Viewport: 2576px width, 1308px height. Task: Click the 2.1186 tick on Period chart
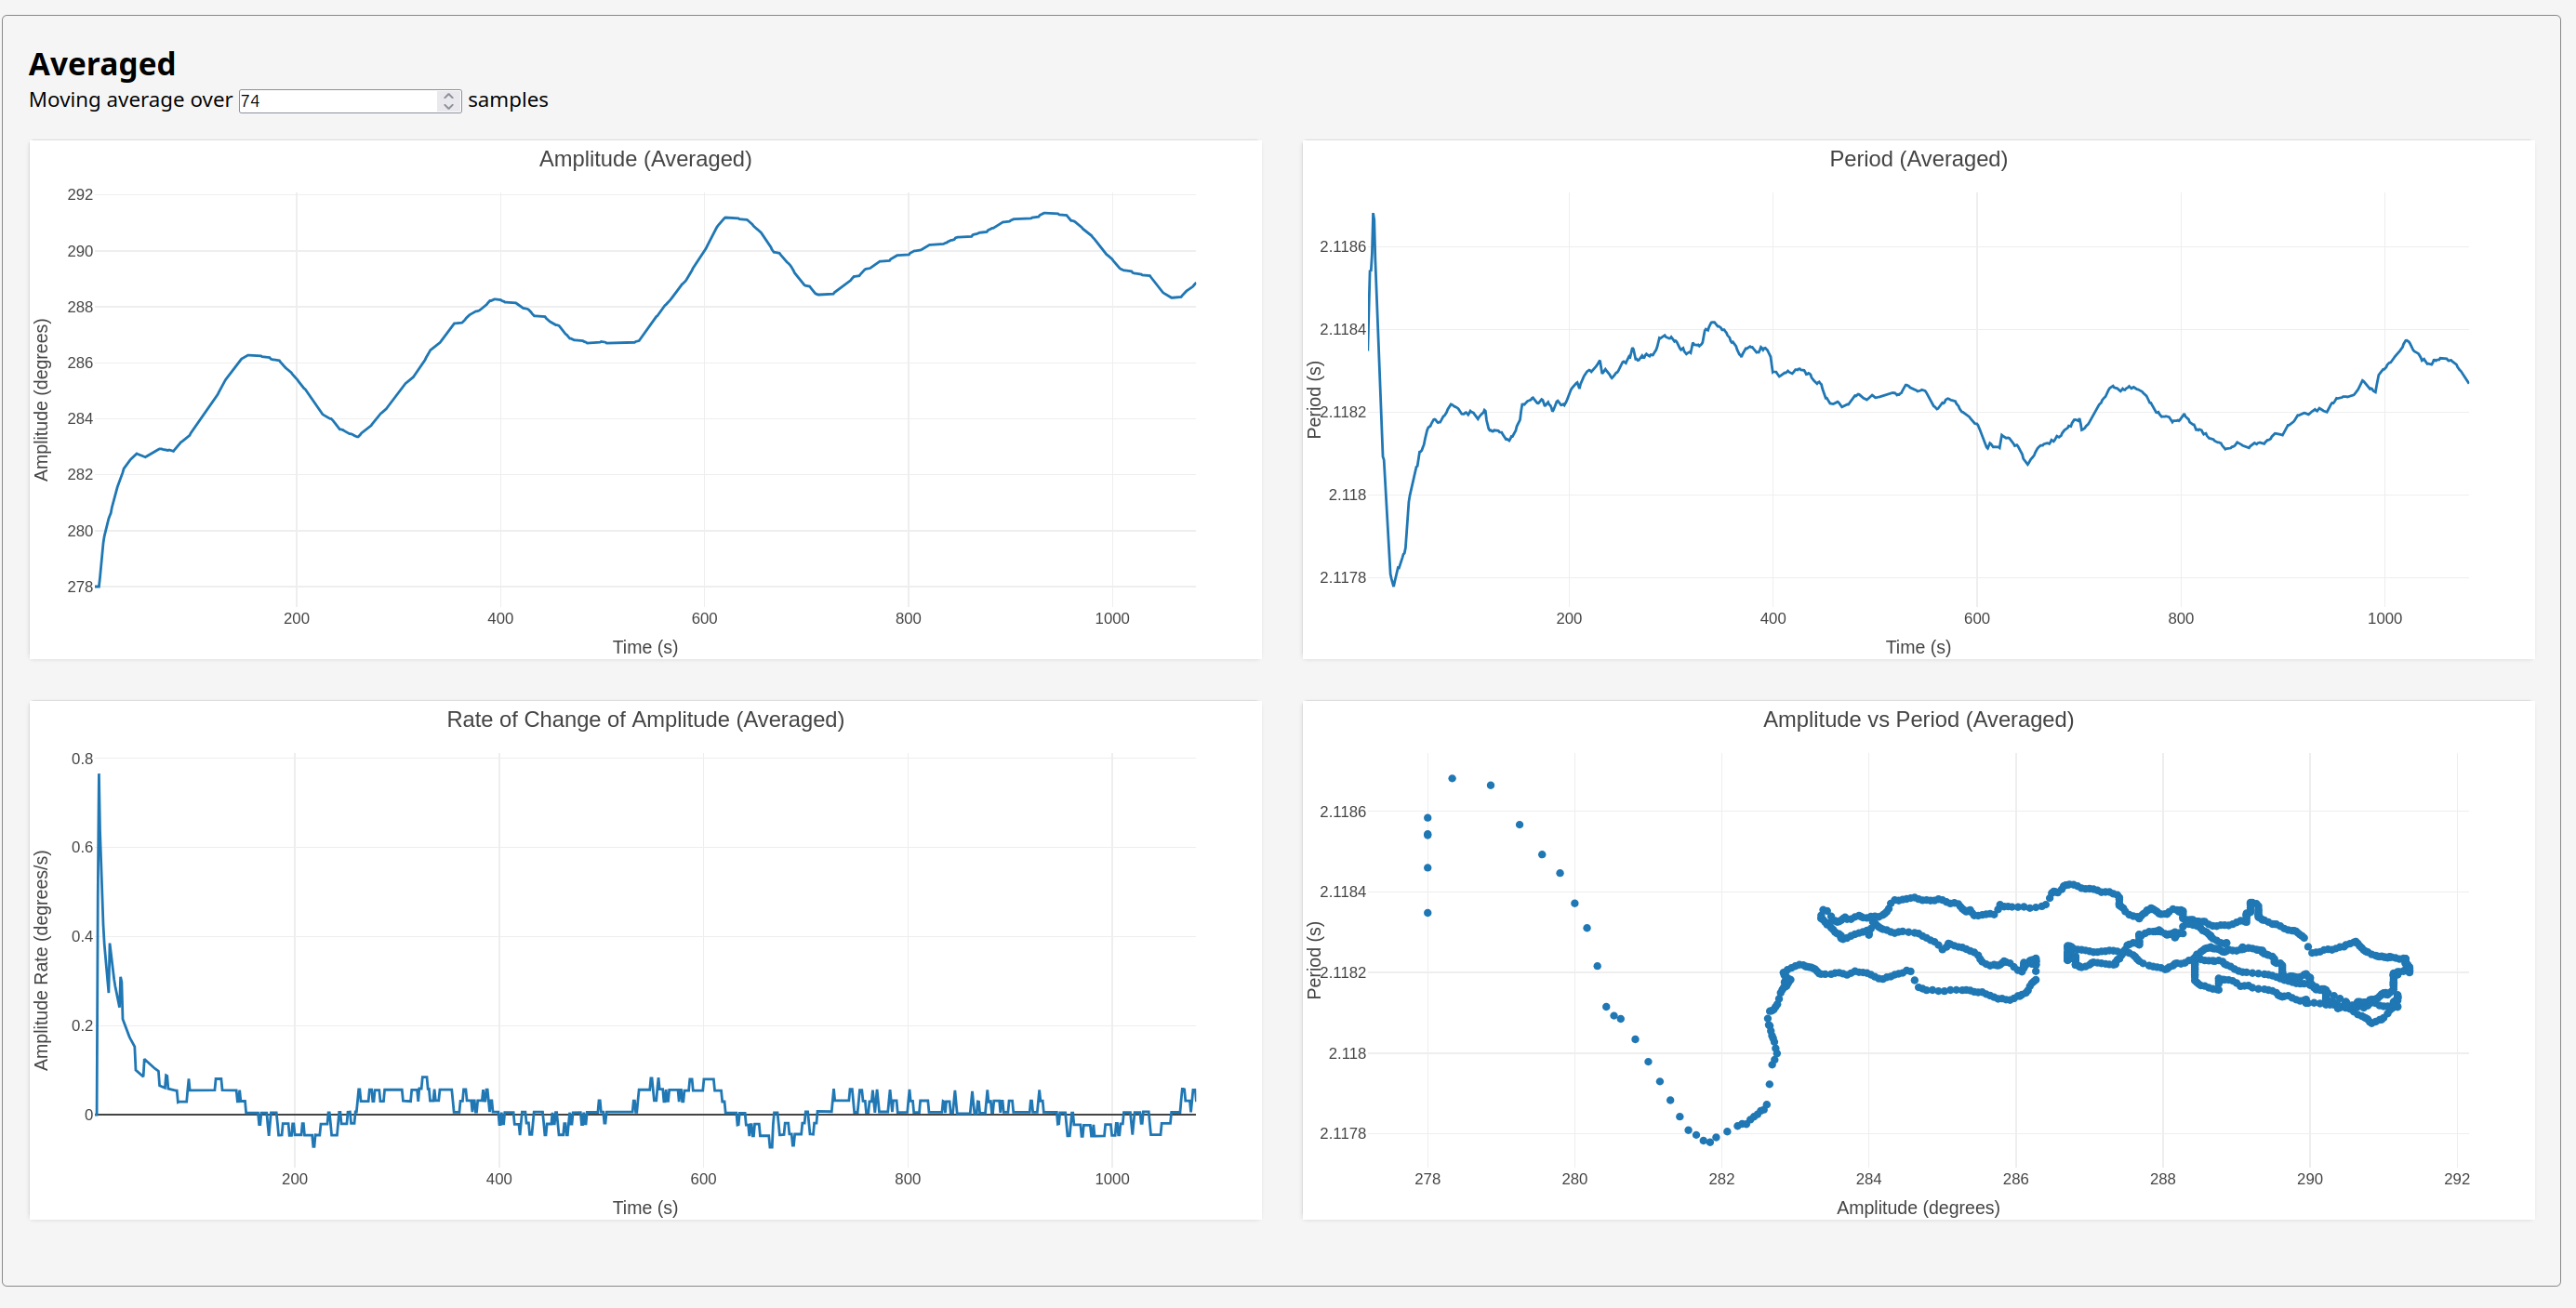pyautogui.click(x=1342, y=247)
